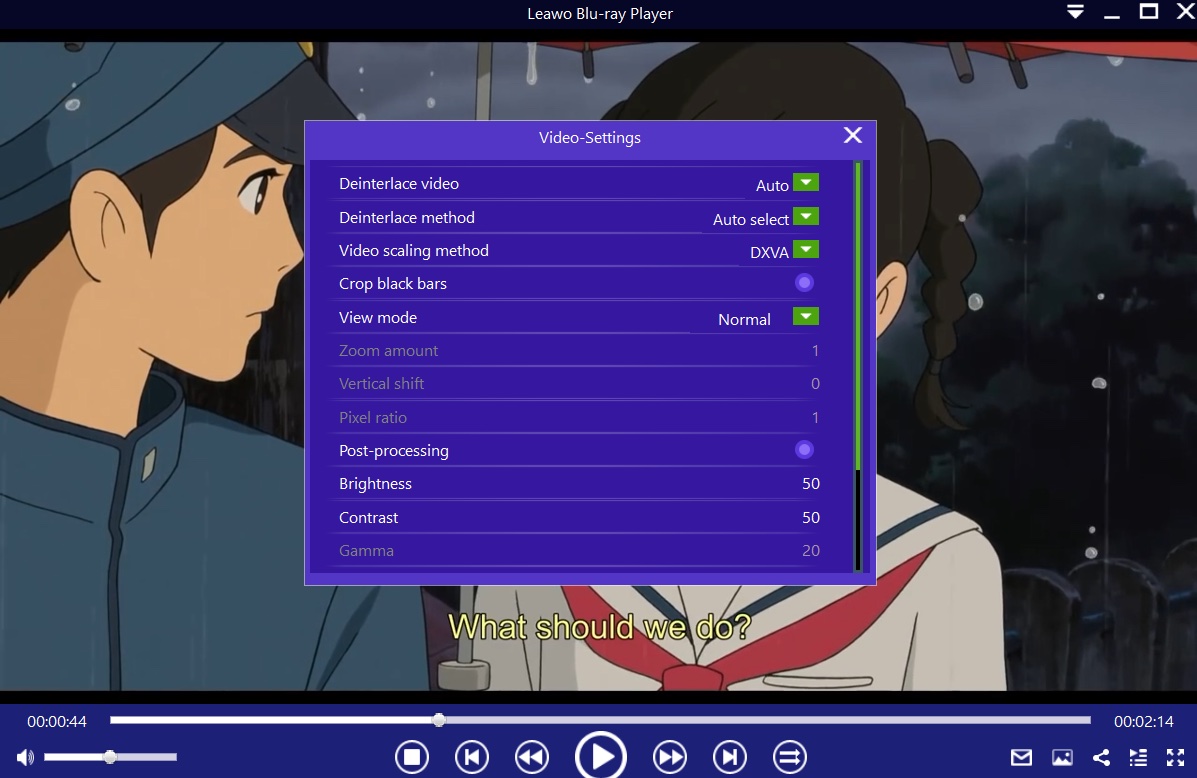Screen dimensions: 1197x778
Task: Open the envelope mail icon
Action: coord(1021,757)
